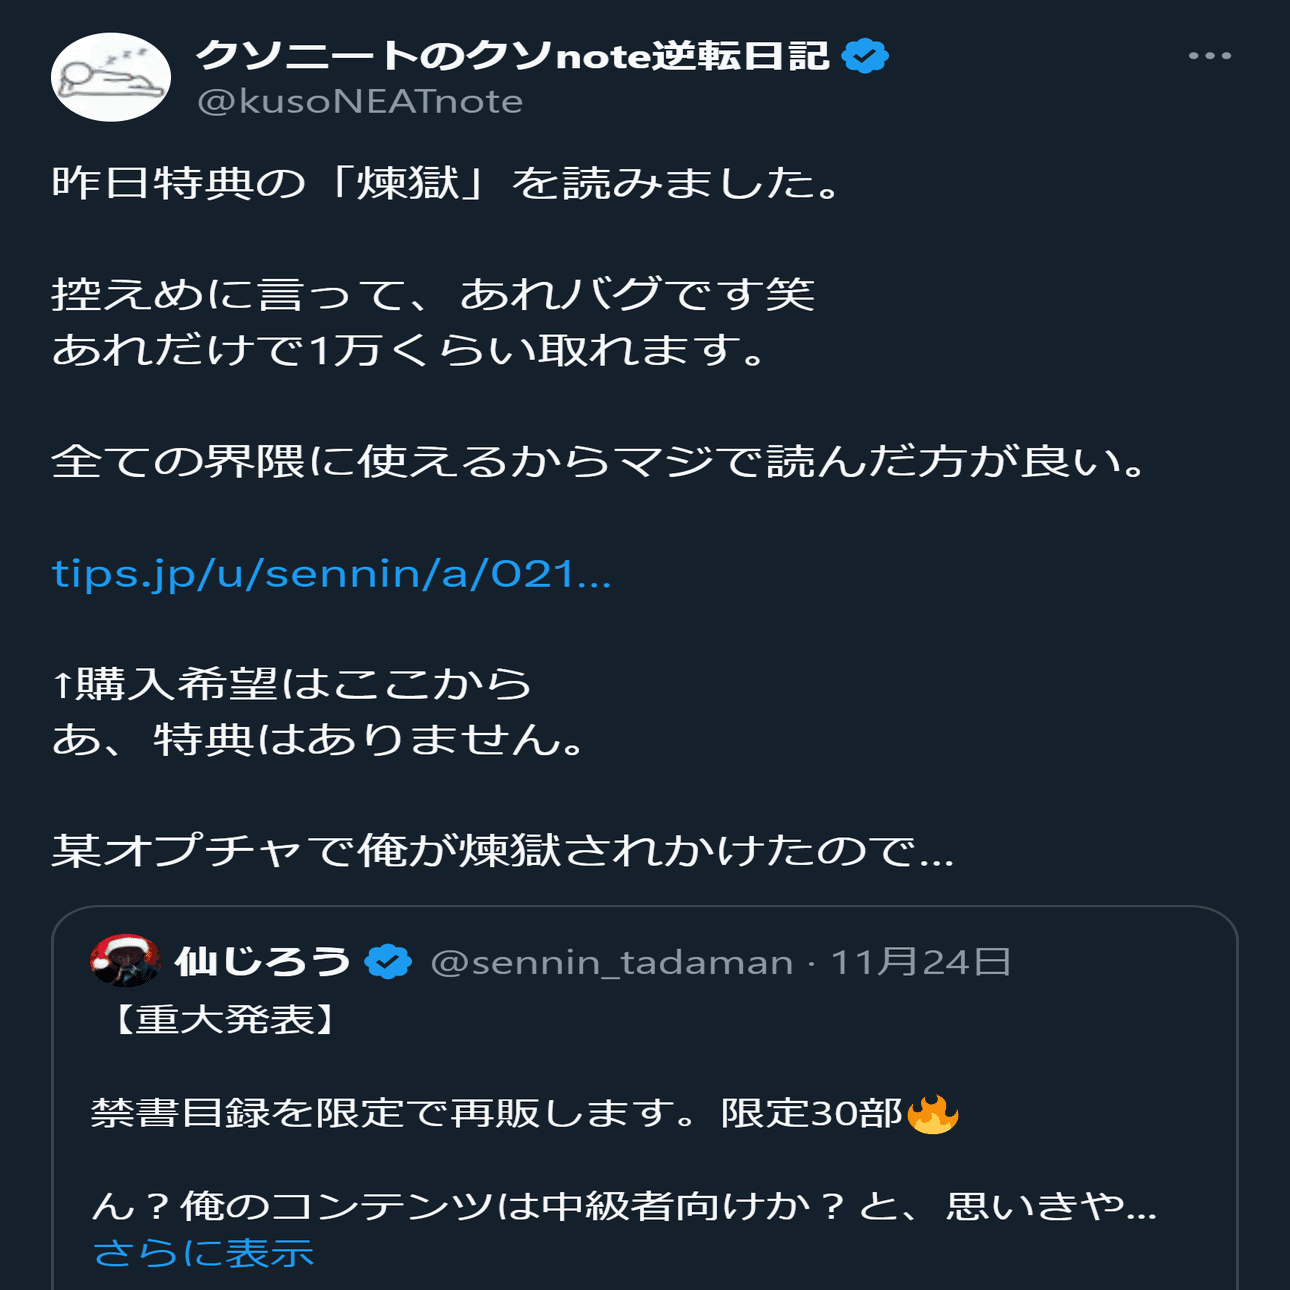This screenshot has width=1290, height=1290.
Task: Open the @sennin_tadaman handle
Action: tap(611, 962)
